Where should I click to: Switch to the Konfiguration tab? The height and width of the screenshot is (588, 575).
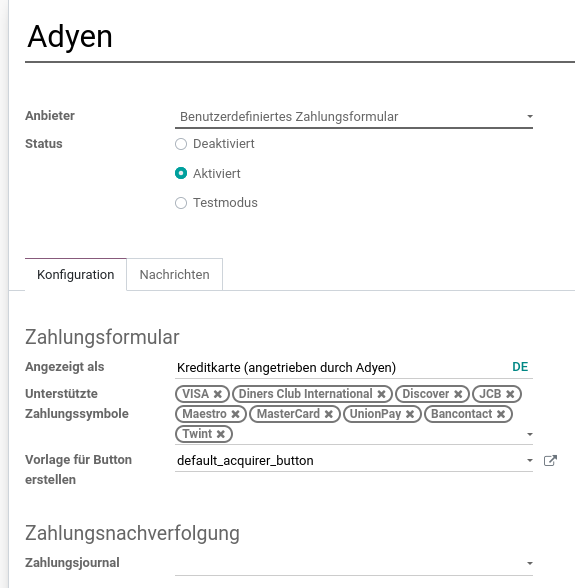[x=76, y=274]
